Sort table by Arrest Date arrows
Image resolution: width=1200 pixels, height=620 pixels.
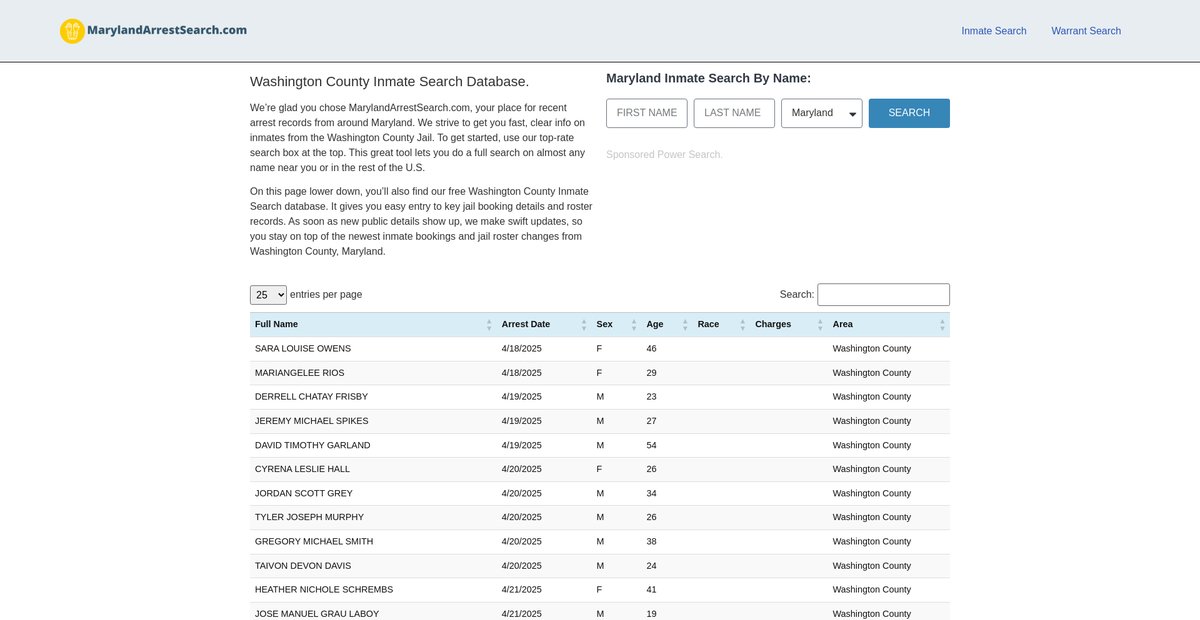(x=584, y=325)
